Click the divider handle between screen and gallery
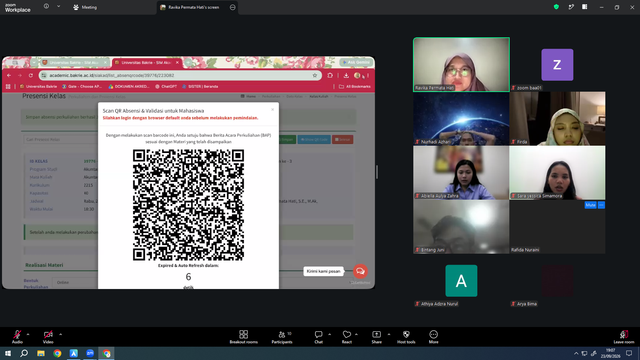The height and width of the screenshot is (360, 640). 377,172
